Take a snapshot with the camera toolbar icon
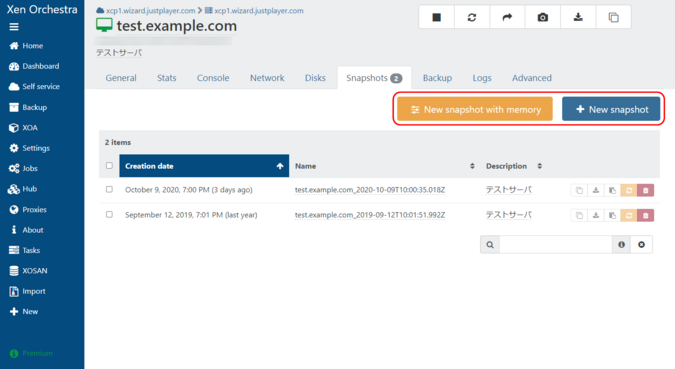 (x=542, y=17)
